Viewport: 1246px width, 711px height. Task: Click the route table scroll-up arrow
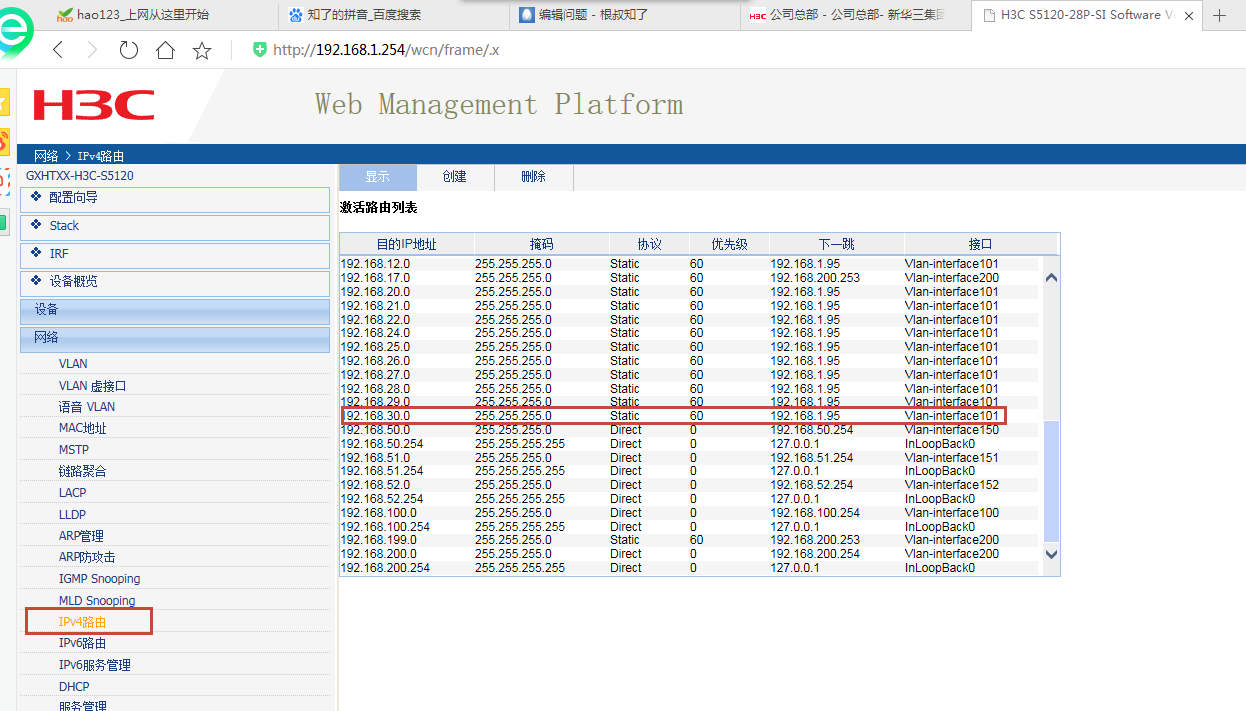point(1051,278)
